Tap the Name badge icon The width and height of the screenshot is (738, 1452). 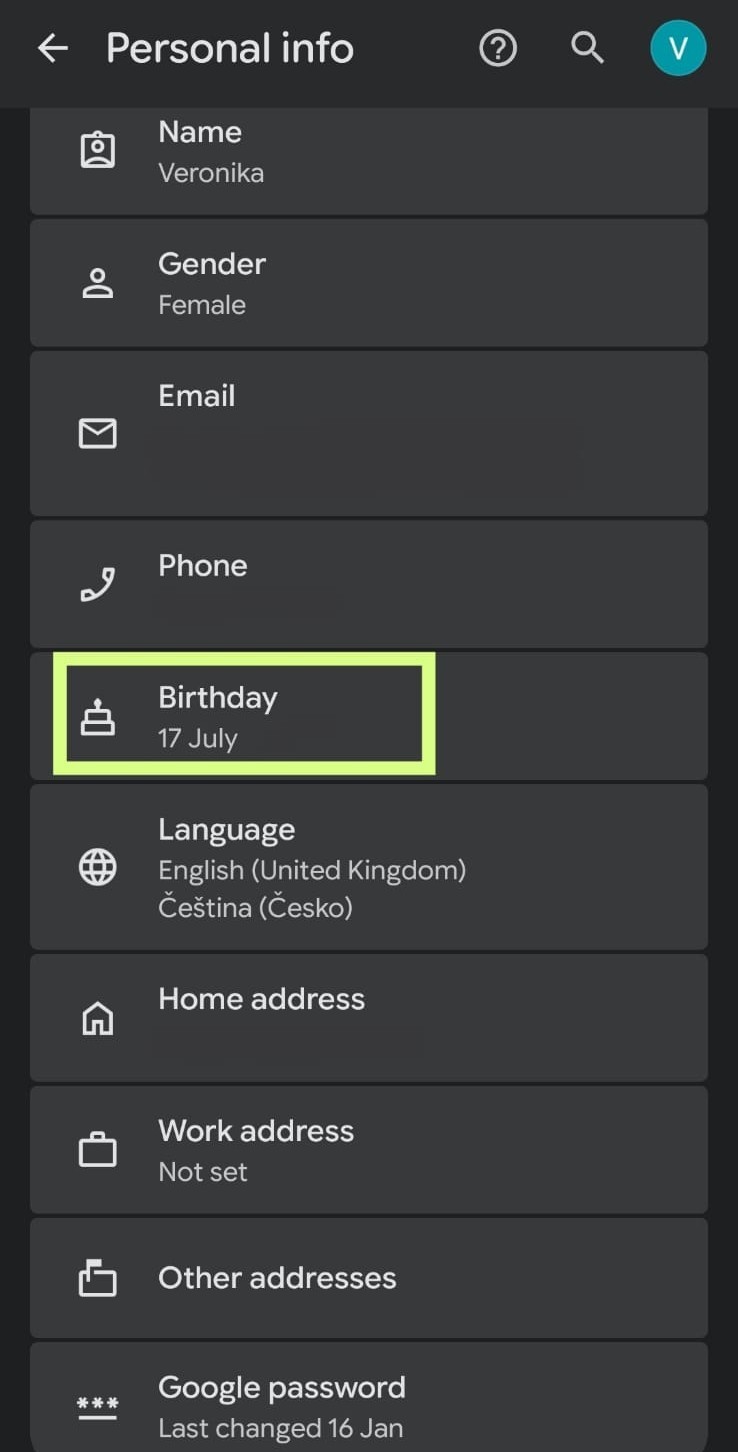(97, 150)
